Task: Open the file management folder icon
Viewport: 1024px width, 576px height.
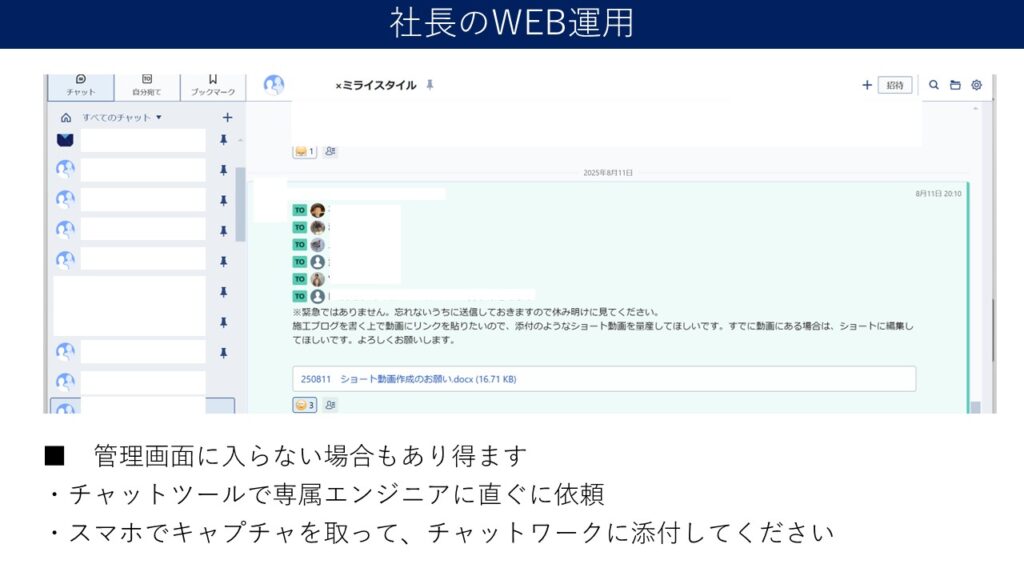Action: pos(955,86)
